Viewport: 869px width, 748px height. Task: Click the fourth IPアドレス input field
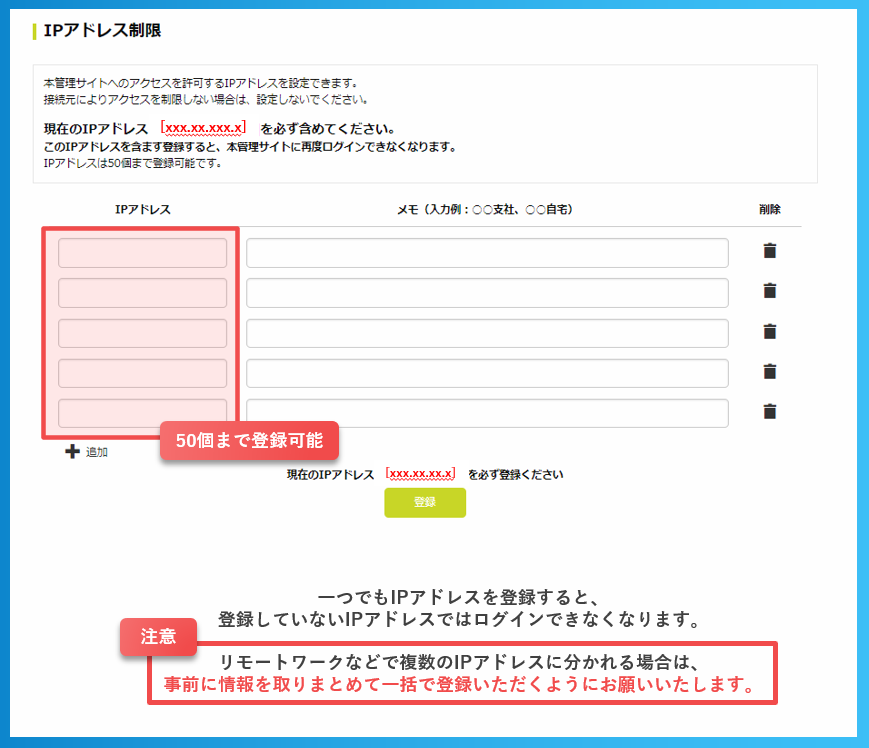pos(142,373)
